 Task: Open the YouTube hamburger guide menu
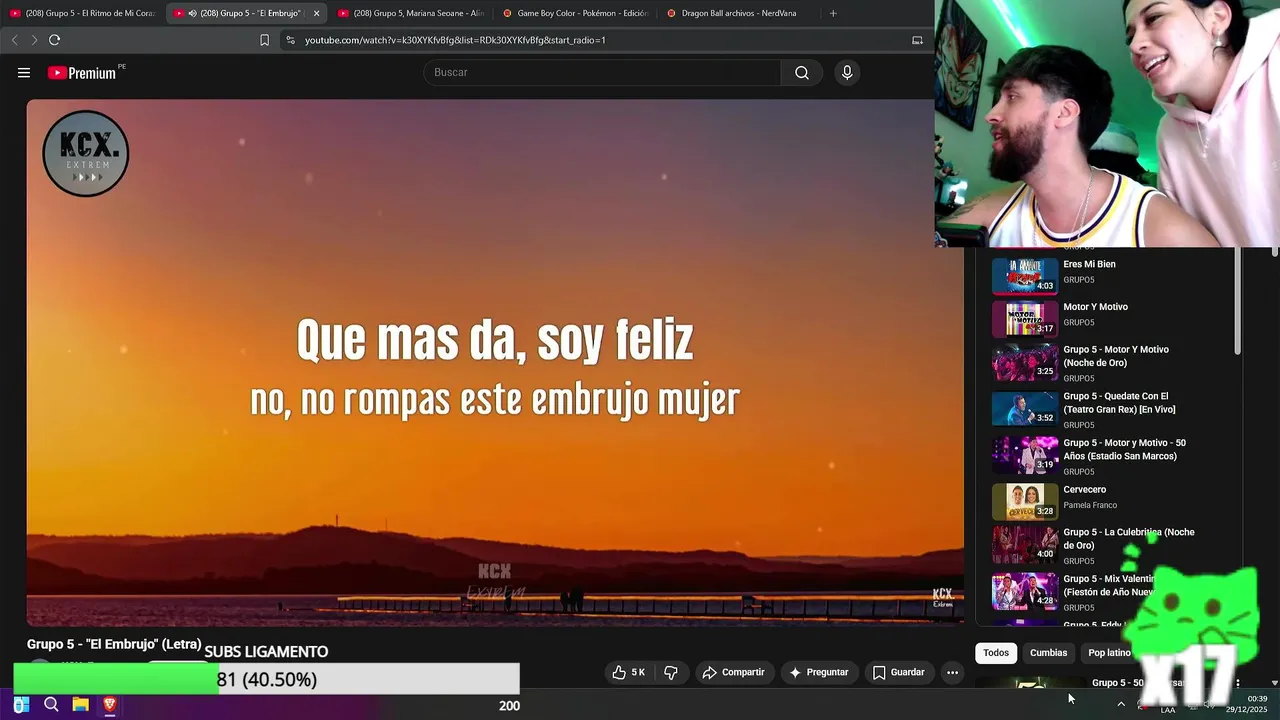point(24,73)
